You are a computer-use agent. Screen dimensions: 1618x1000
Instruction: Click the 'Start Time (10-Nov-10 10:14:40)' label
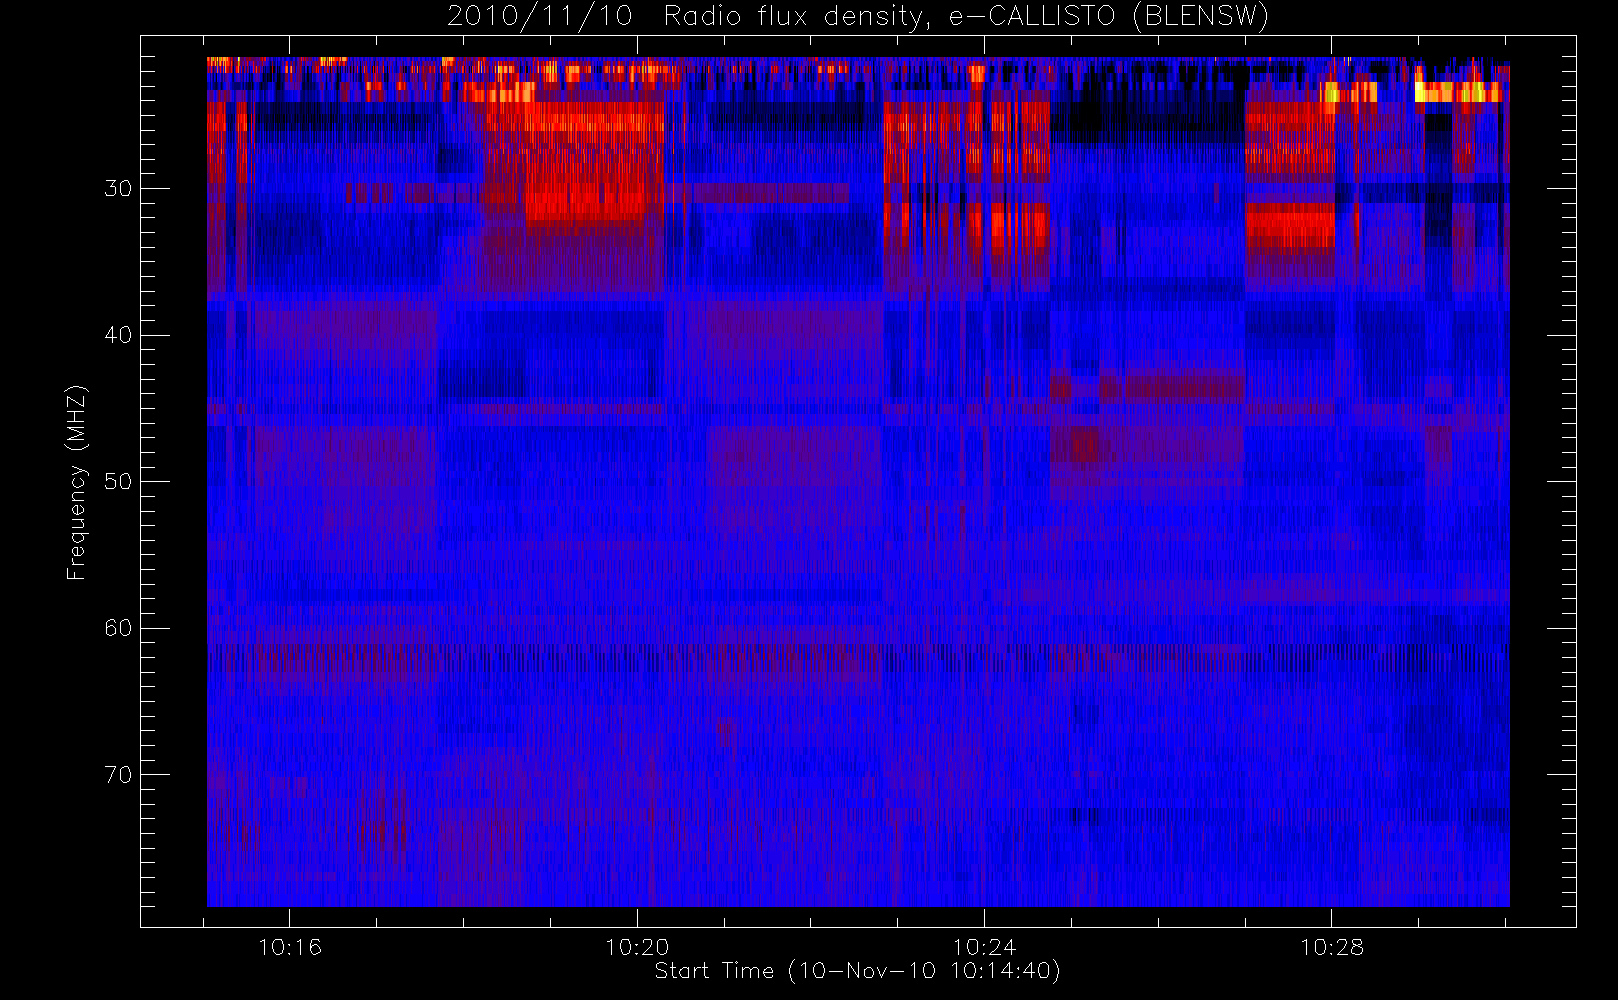pos(857,971)
